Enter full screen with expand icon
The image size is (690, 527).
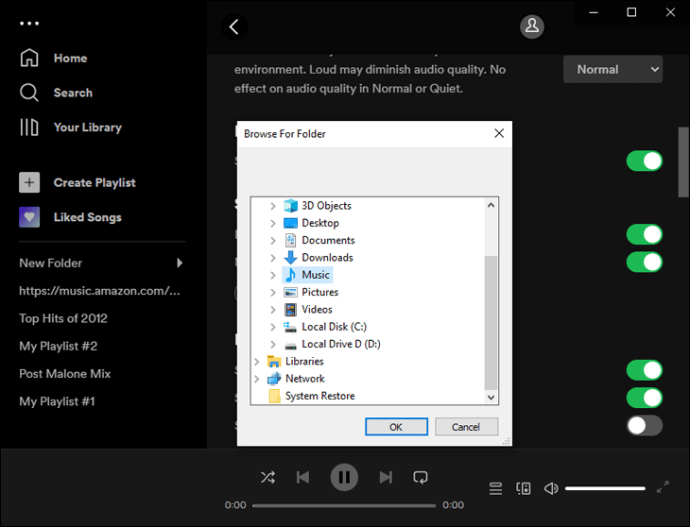tap(663, 487)
